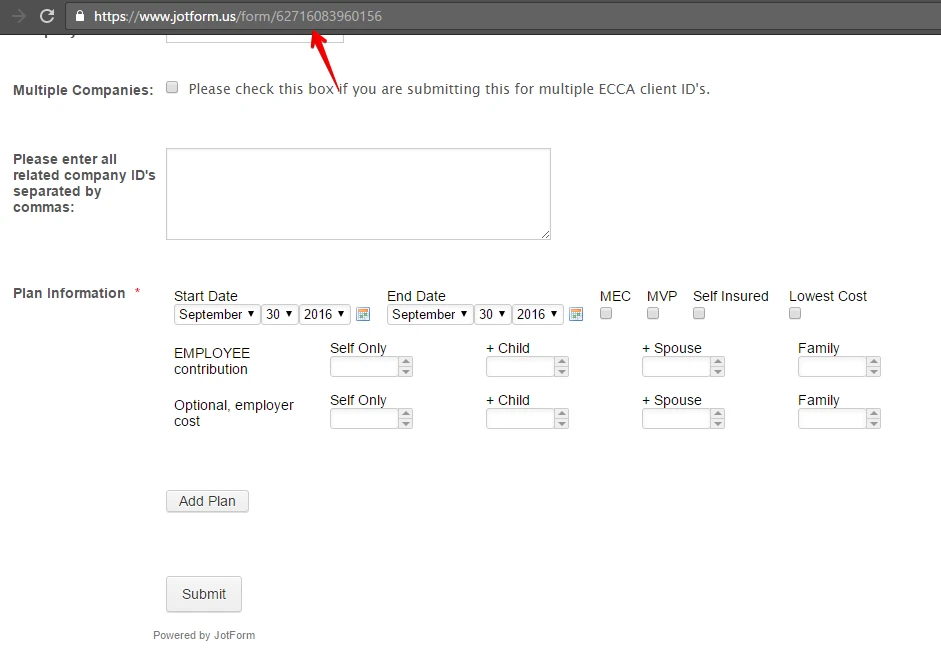Click the Add Plan button

[207, 501]
